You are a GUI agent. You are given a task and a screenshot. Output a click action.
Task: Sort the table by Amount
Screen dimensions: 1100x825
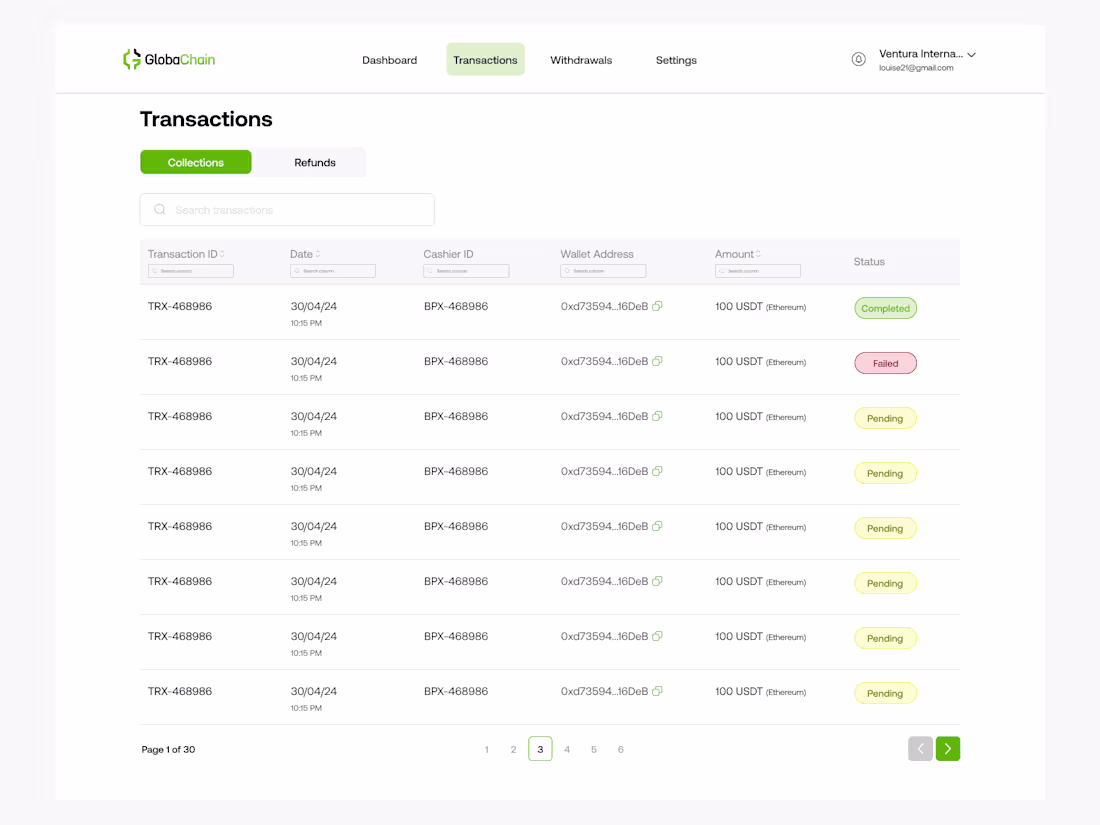pos(757,253)
